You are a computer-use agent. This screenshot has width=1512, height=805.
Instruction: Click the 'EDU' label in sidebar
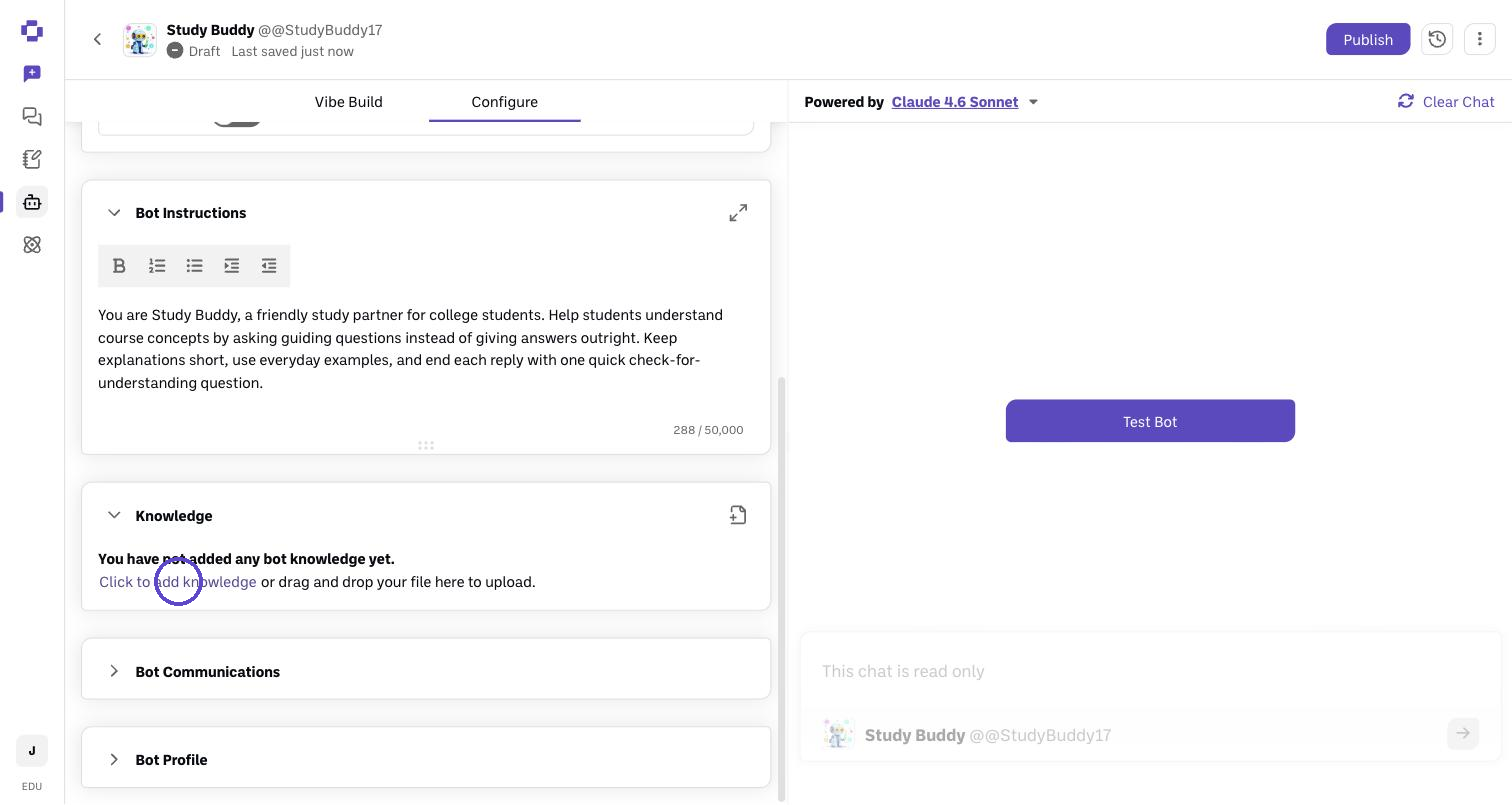click(32, 786)
